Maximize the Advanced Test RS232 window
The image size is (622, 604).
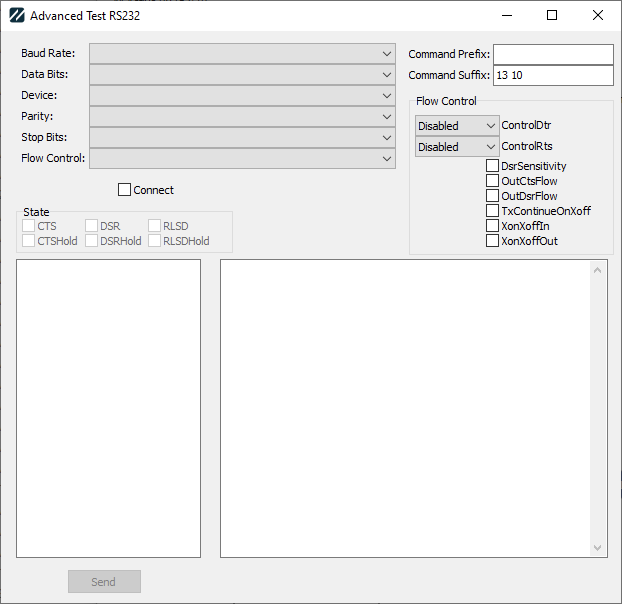[552, 16]
